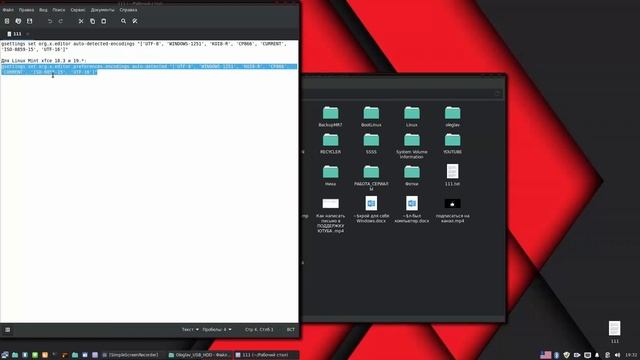Open the Справка menu
Viewport: 640px width, 360px height.
(128, 10)
